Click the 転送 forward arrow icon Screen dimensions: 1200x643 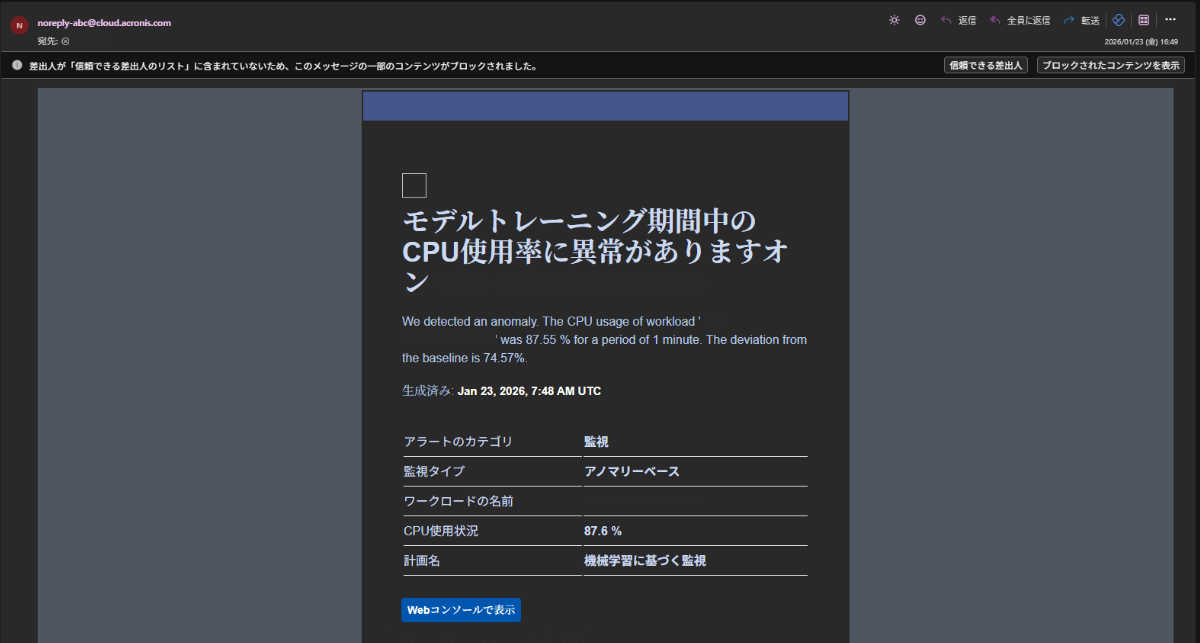pos(1069,20)
